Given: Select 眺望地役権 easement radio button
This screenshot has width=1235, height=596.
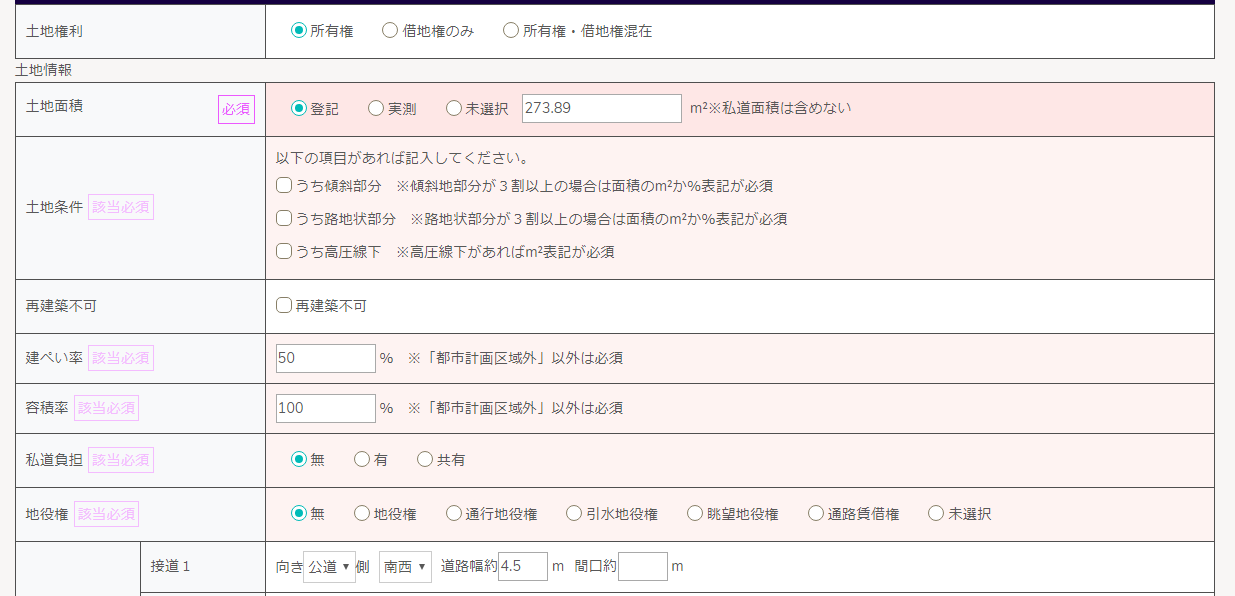Looking at the screenshot, I should pos(695,514).
